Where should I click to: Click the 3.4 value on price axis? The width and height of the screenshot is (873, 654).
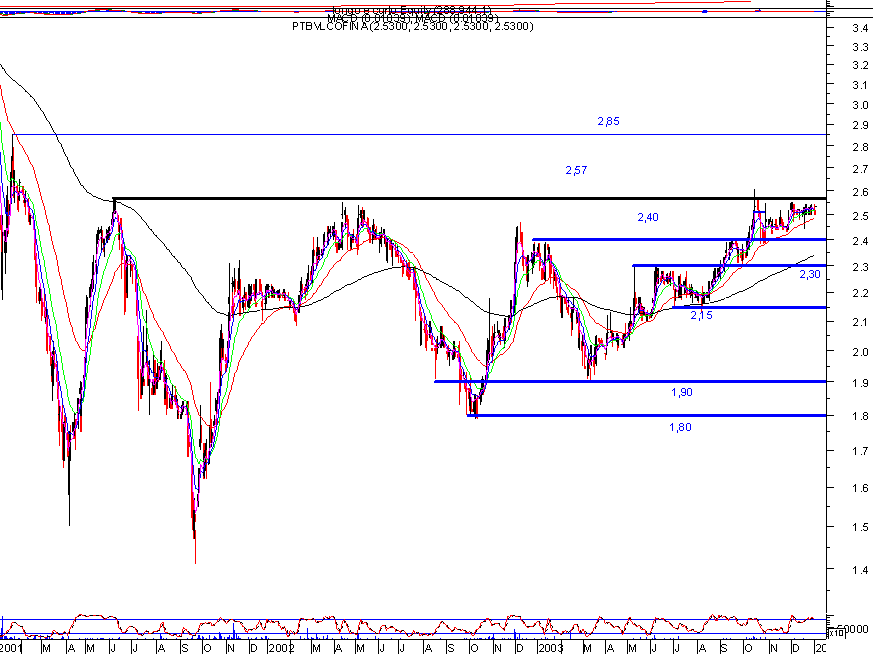pyautogui.click(x=860, y=28)
